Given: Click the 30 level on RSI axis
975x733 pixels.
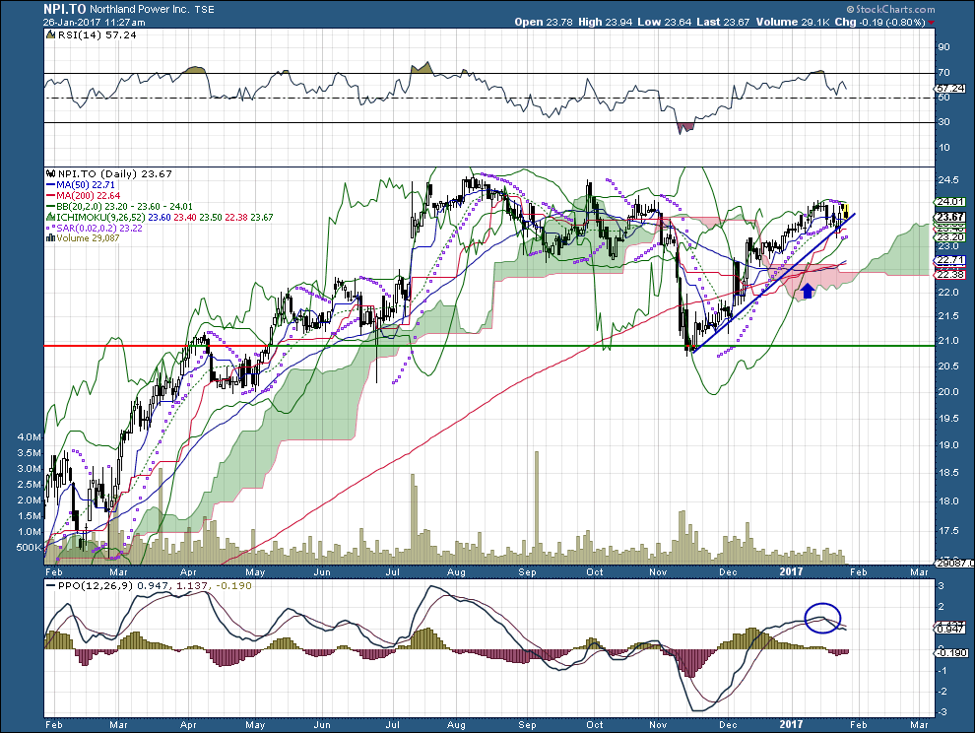Looking at the screenshot, I should 944,122.
